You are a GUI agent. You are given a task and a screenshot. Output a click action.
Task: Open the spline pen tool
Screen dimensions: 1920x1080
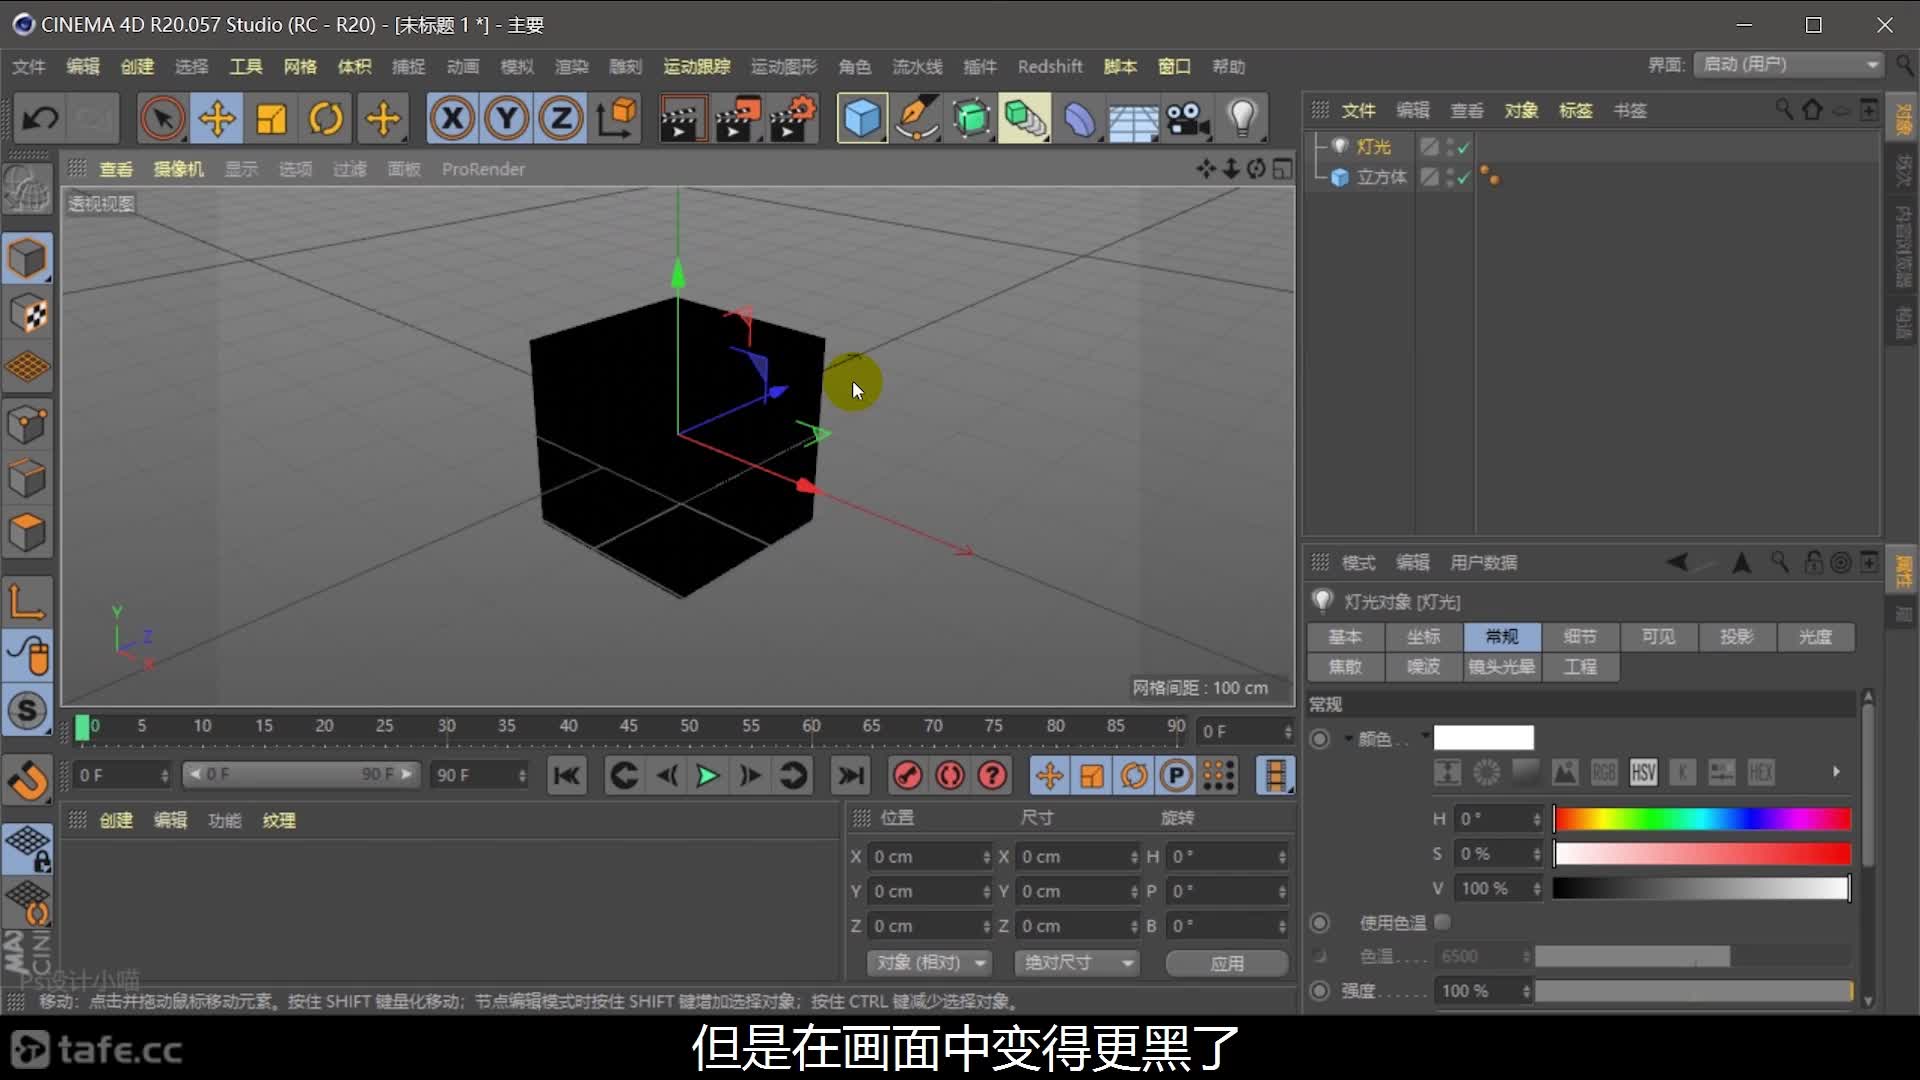[917, 119]
